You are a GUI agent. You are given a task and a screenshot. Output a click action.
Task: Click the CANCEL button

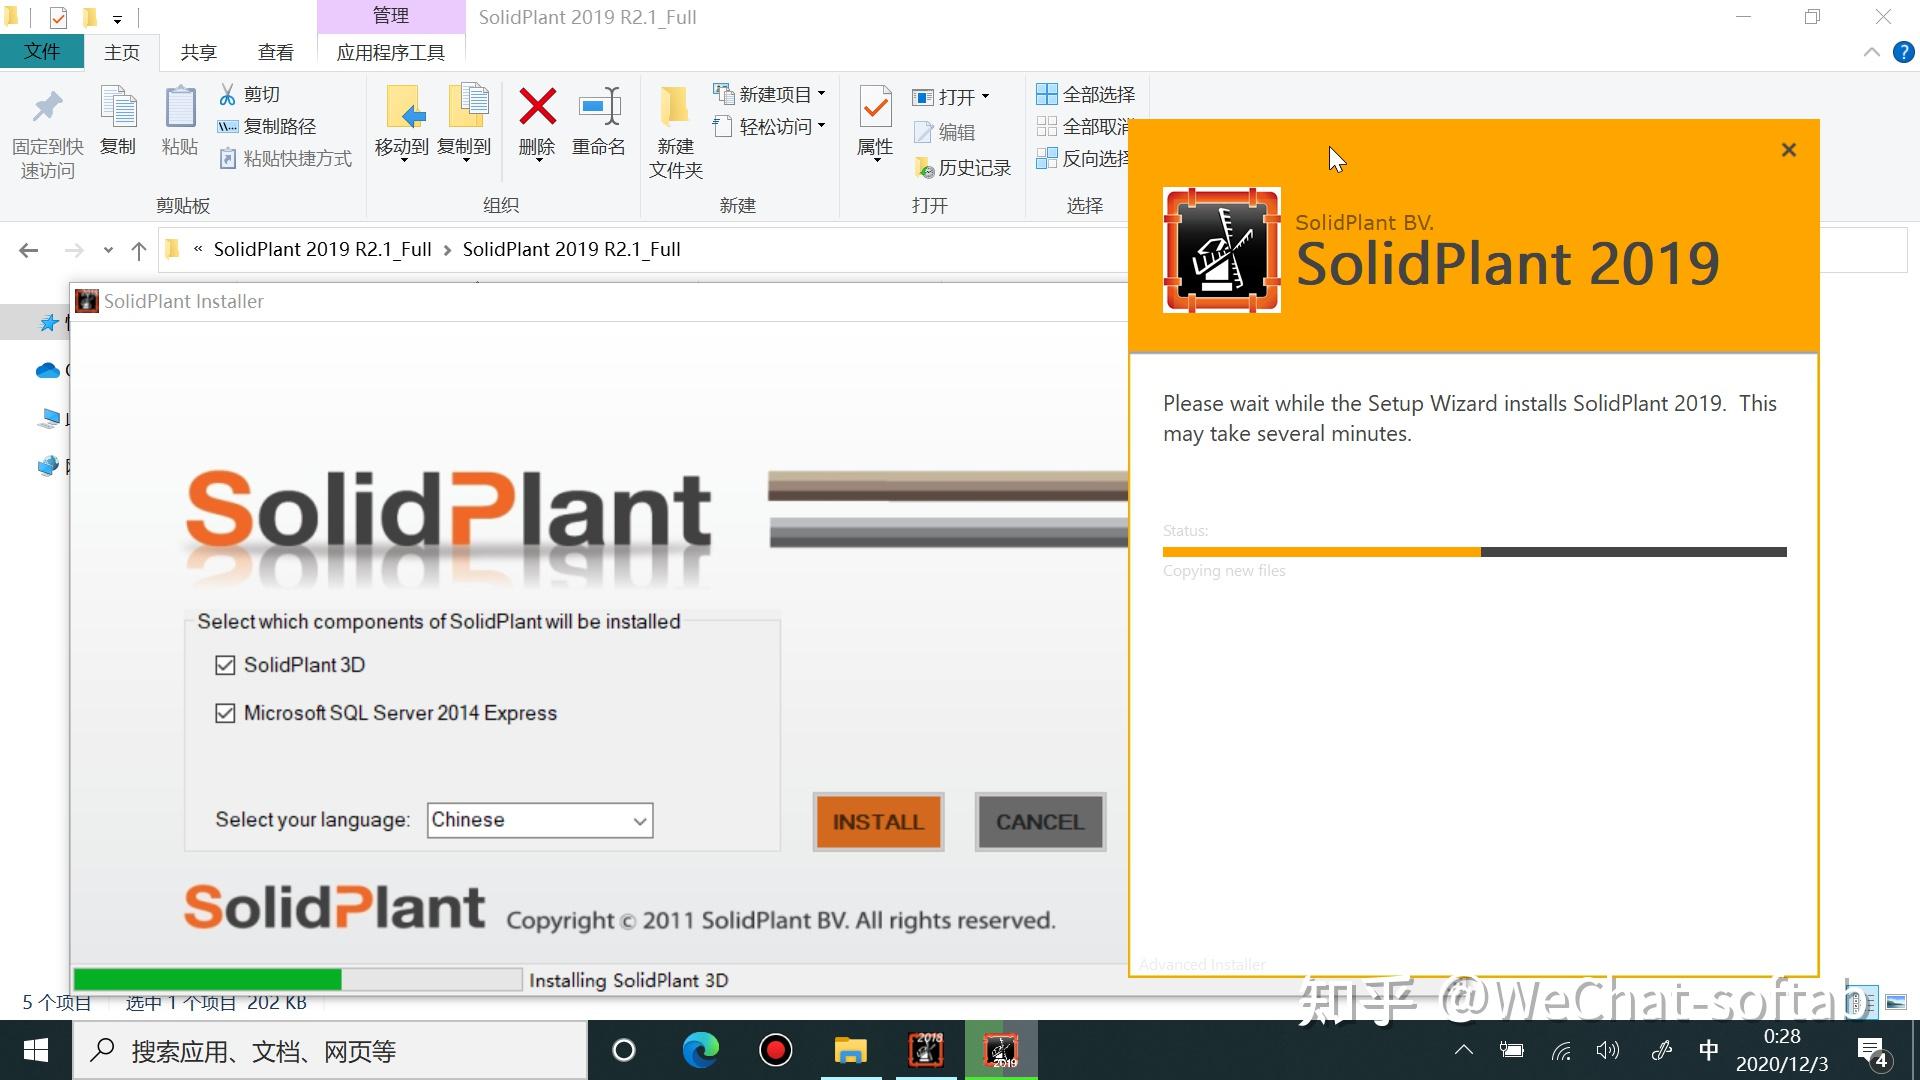(1040, 822)
